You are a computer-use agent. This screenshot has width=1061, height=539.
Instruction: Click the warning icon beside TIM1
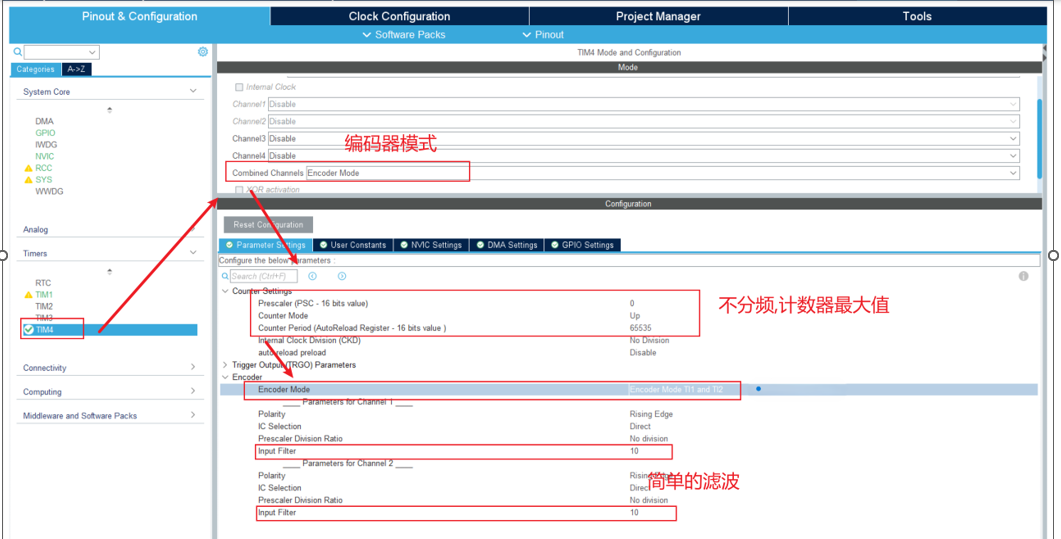(x=28, y=295)
